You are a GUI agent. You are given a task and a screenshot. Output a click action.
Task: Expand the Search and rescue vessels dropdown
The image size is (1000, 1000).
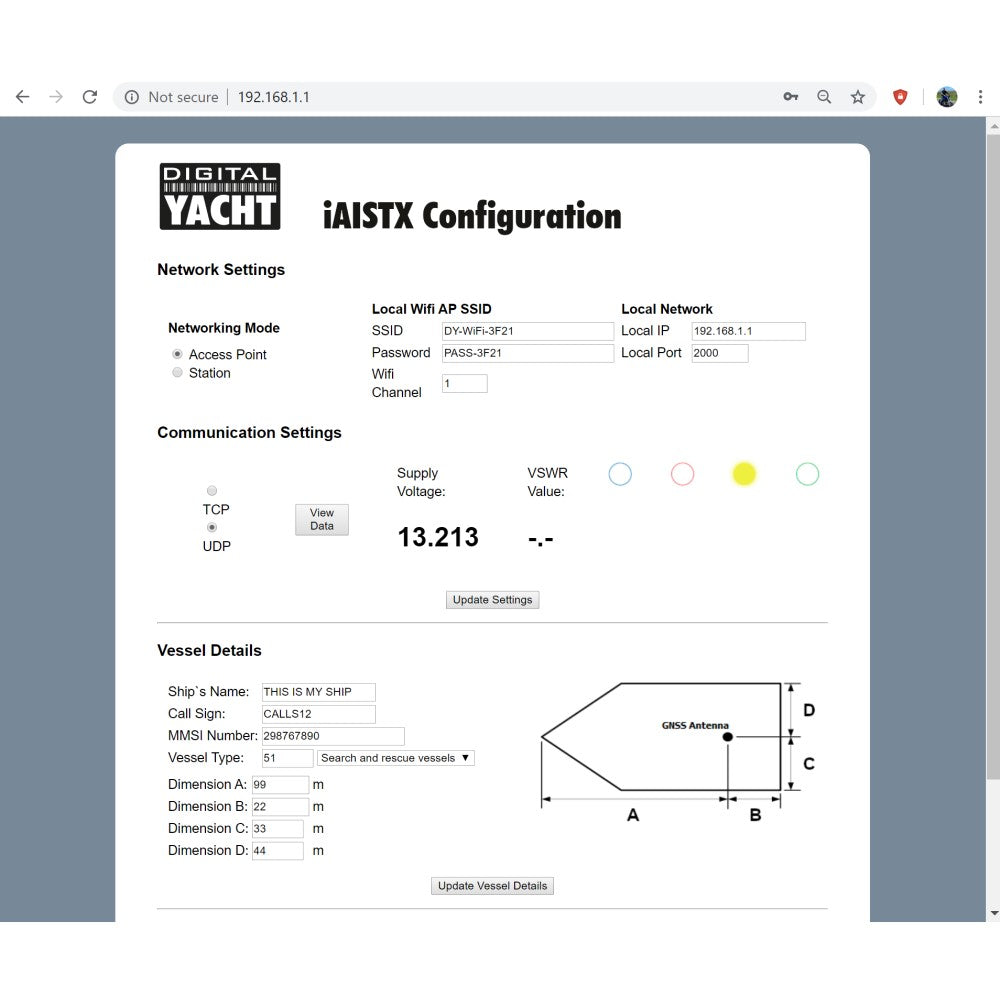[x=396, y=758]
